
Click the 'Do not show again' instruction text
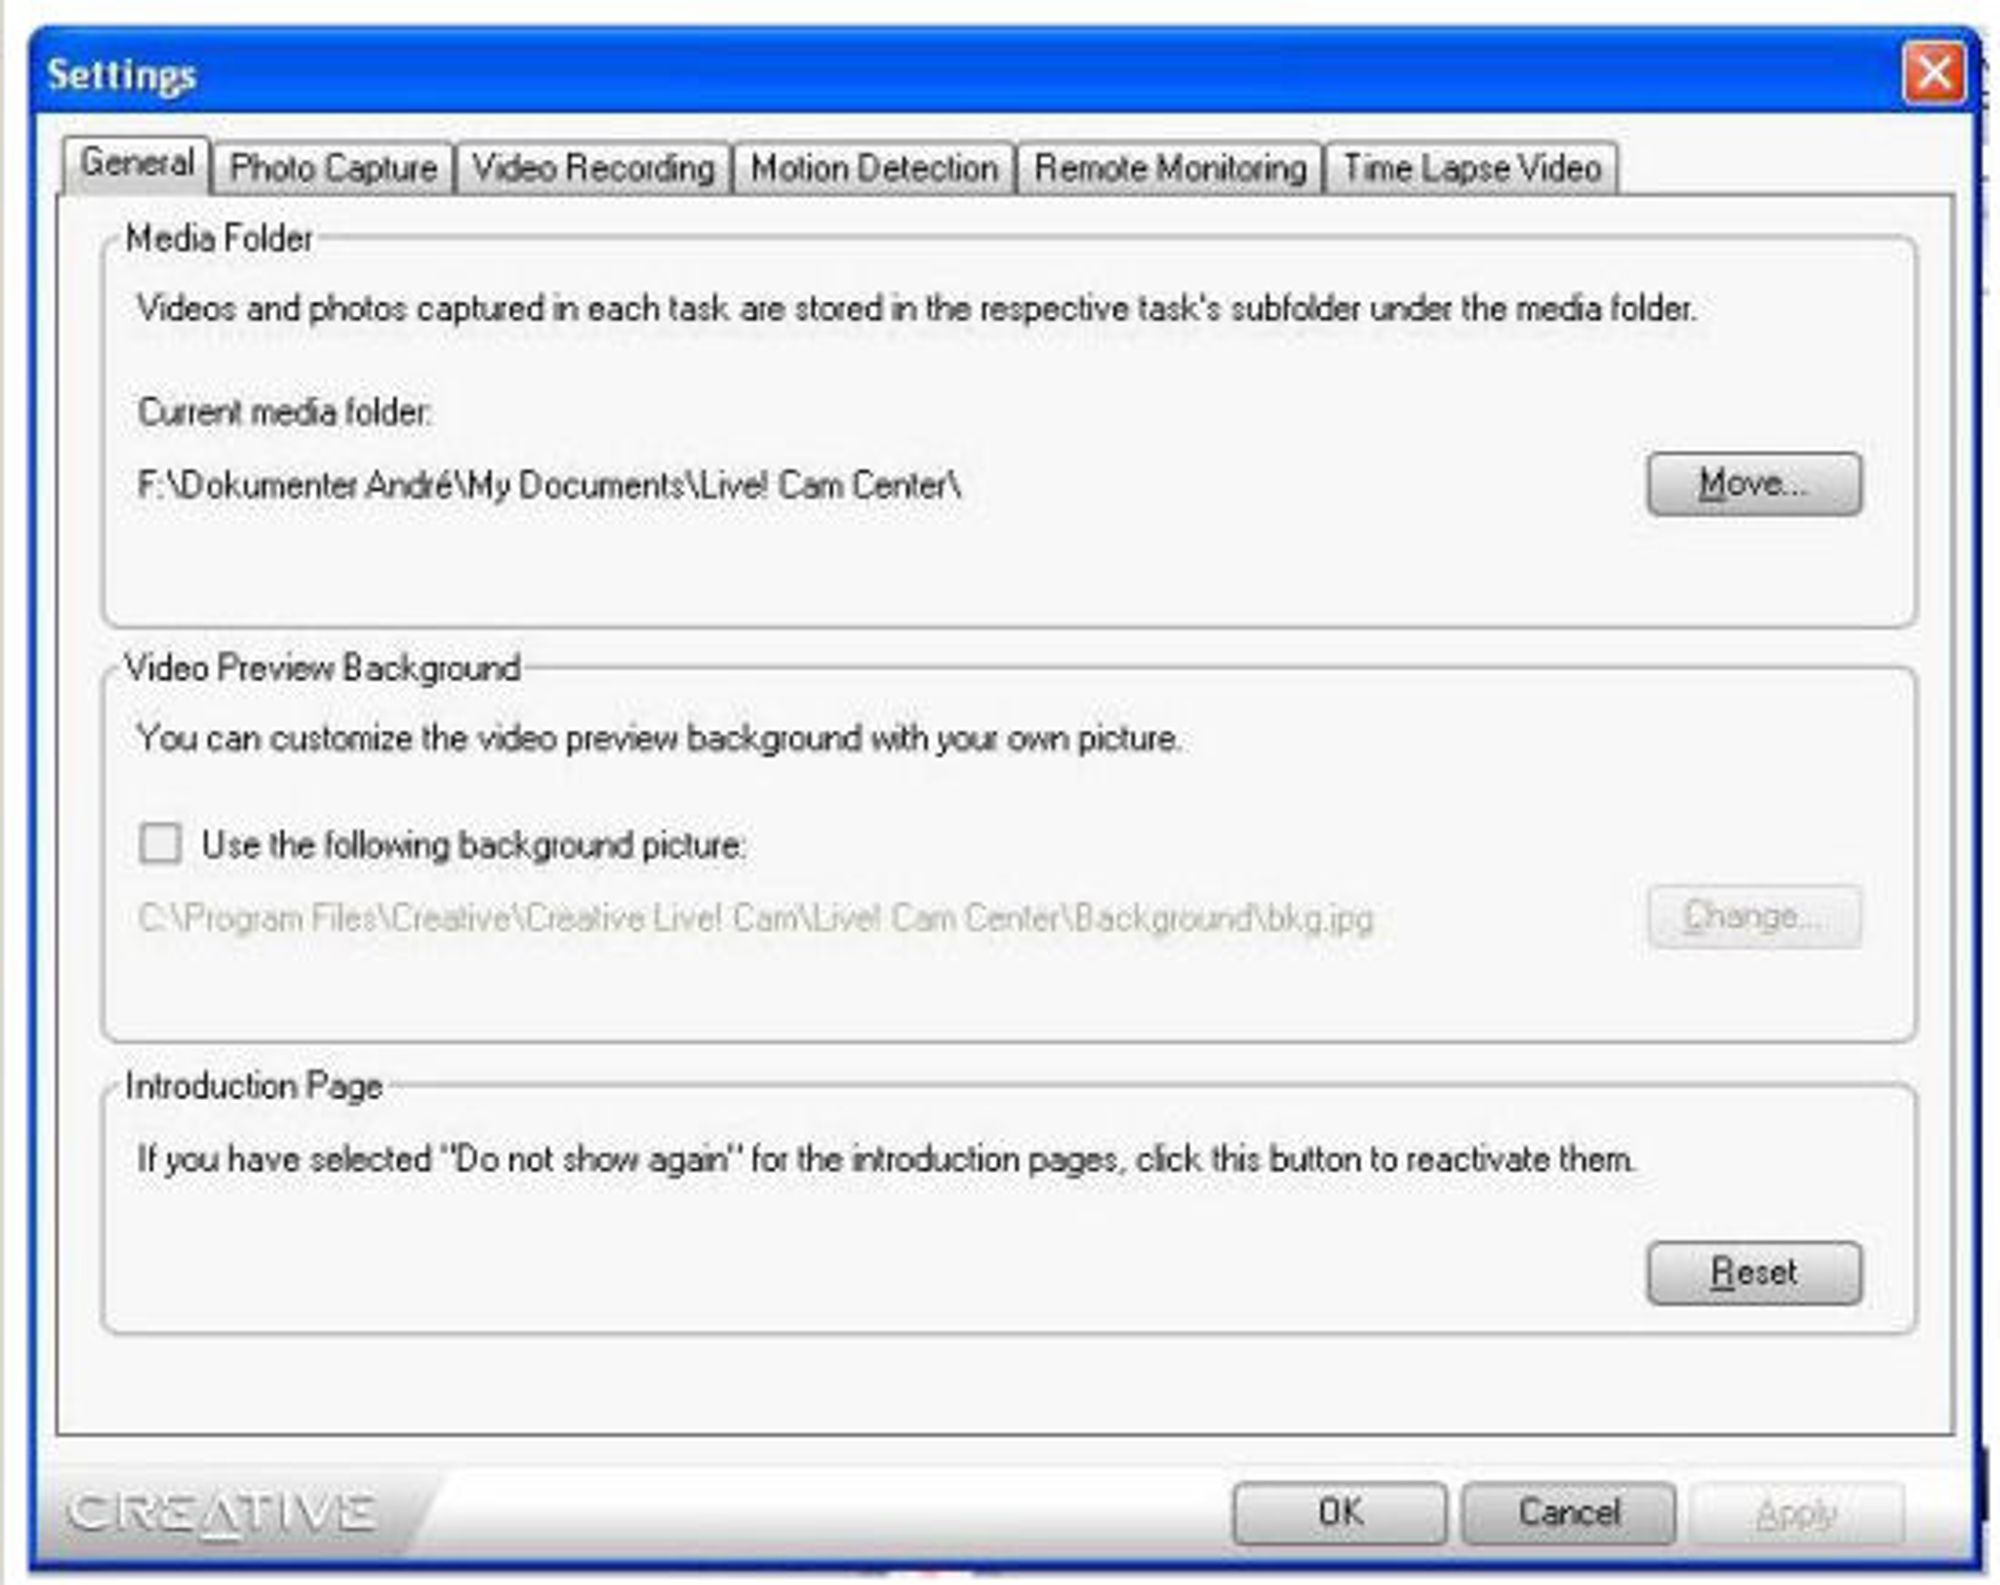(x=886, y=1160)
